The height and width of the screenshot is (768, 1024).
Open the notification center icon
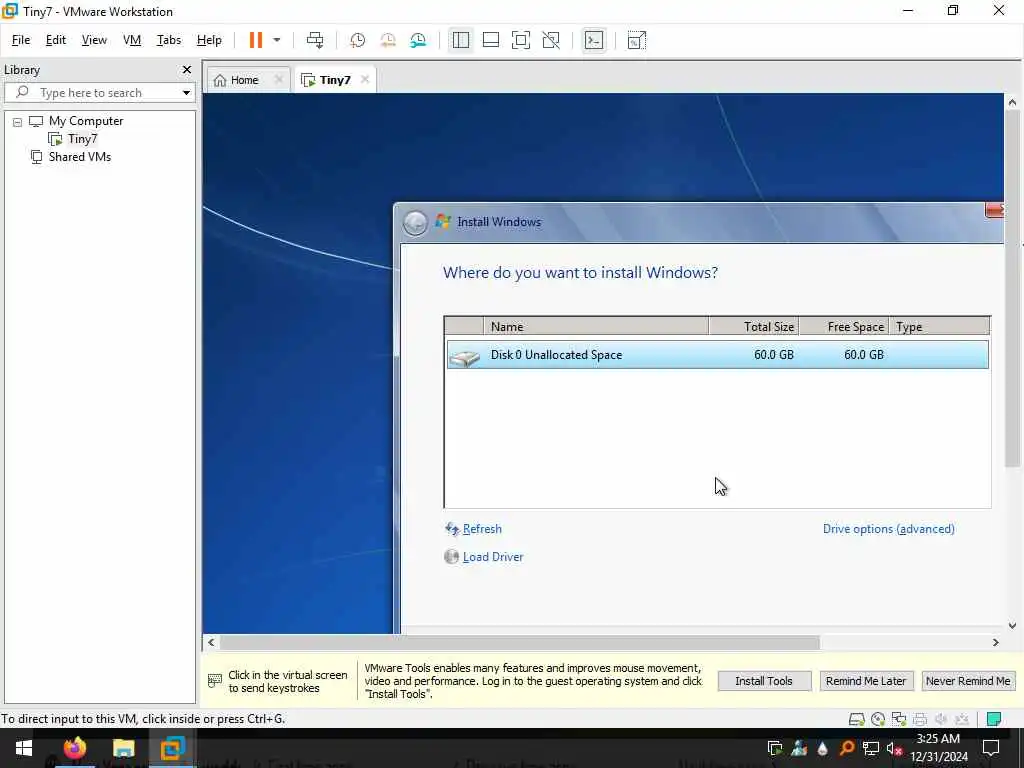[991, 748]
